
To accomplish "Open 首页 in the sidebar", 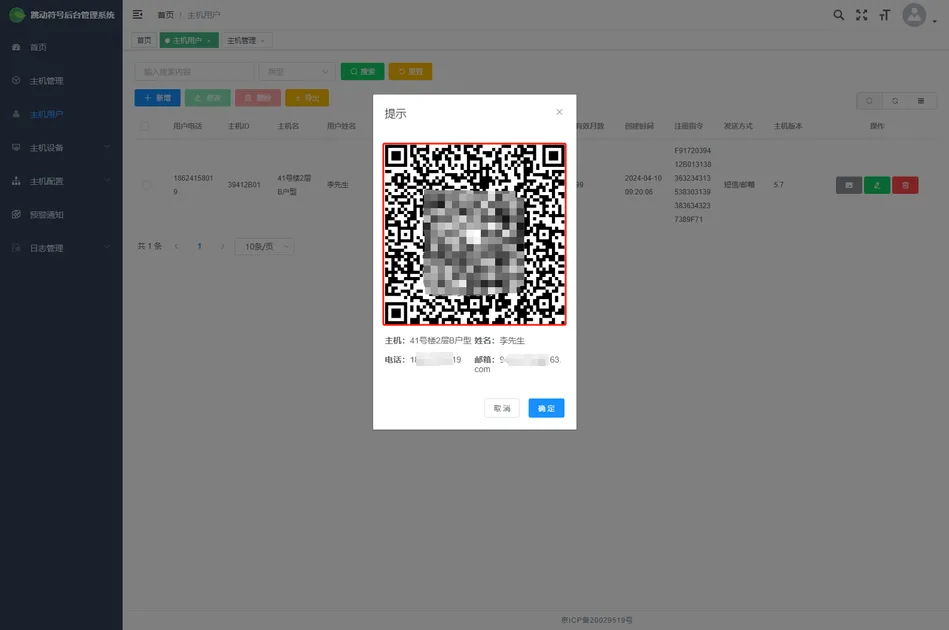I will [61, 47].
